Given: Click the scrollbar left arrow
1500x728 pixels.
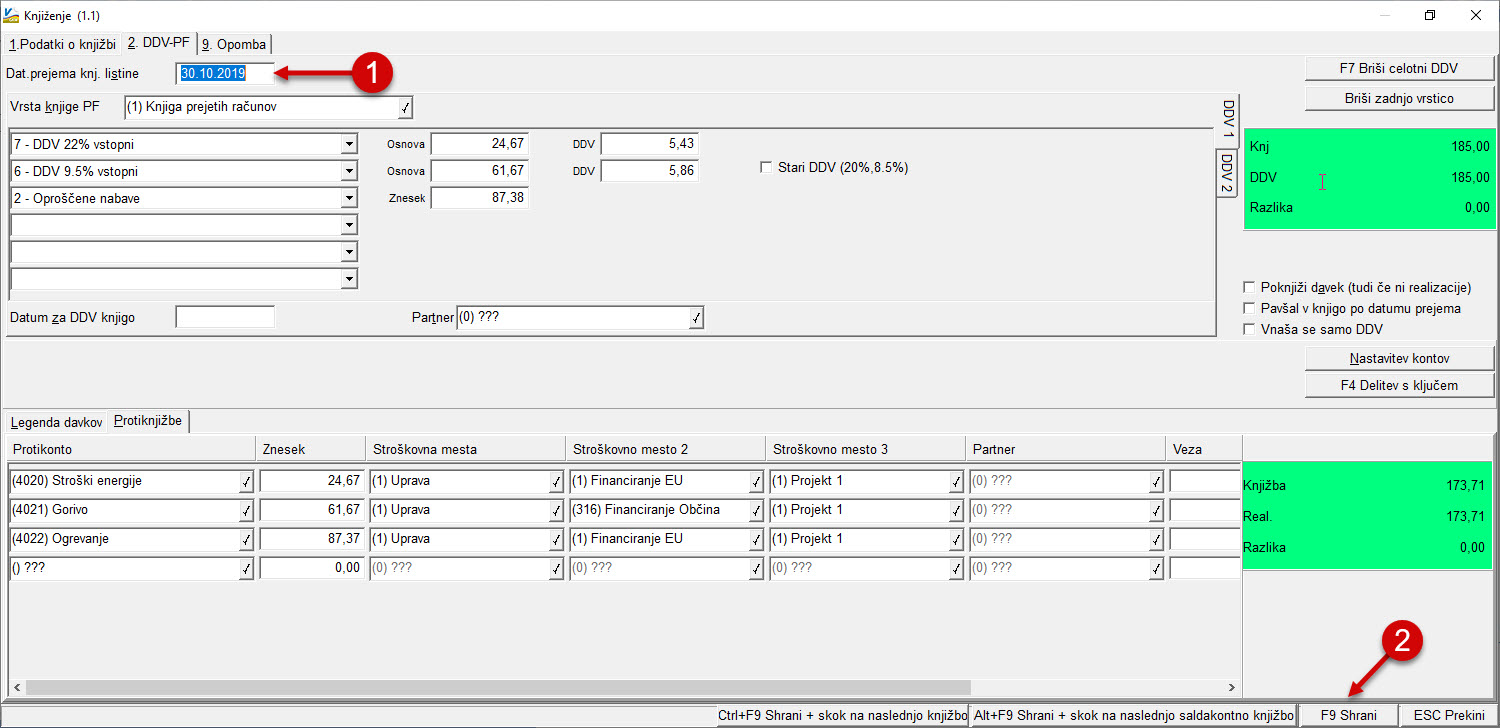Looking at the screenshot, I should [x=17, y=688].
